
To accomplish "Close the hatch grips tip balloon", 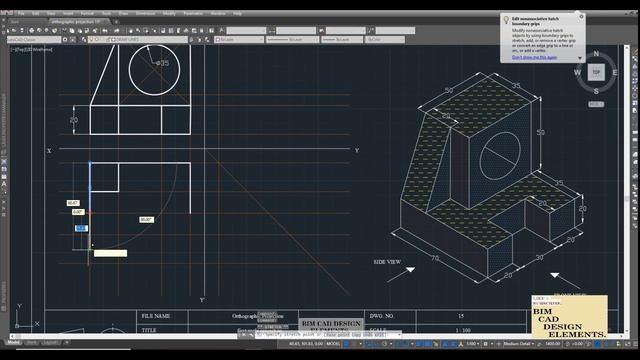I will pyautogui.click(x=581, y=17).
